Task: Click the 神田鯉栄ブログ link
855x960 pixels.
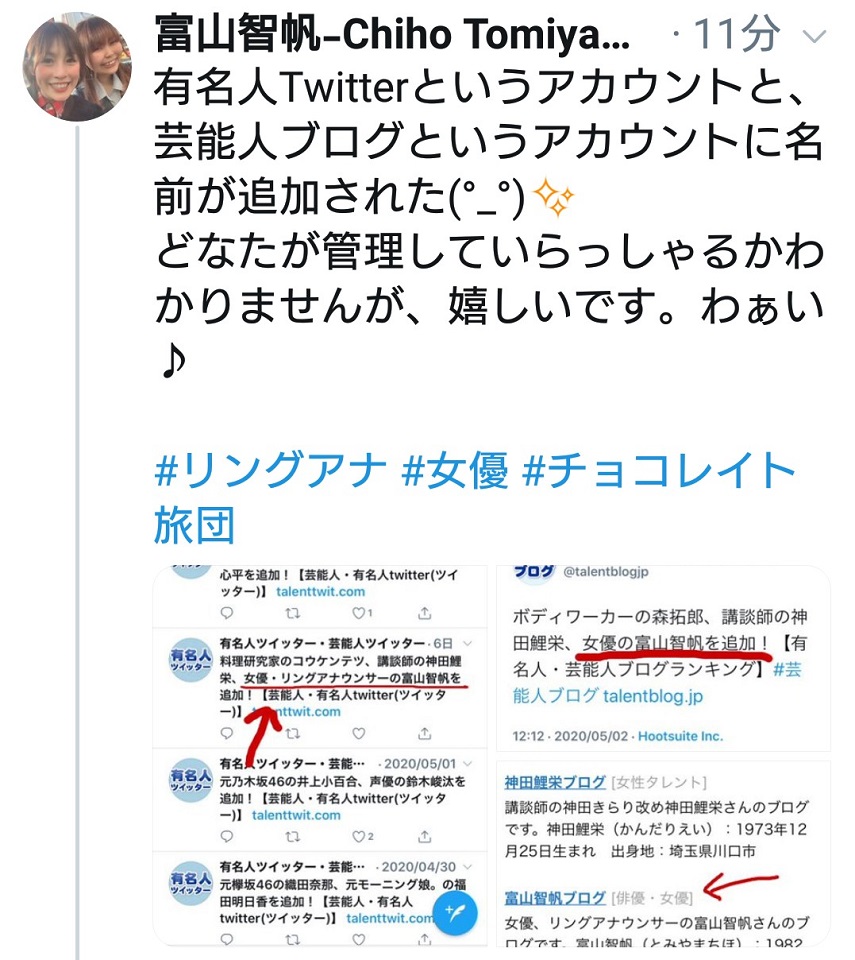Action: tap(555, 782)
